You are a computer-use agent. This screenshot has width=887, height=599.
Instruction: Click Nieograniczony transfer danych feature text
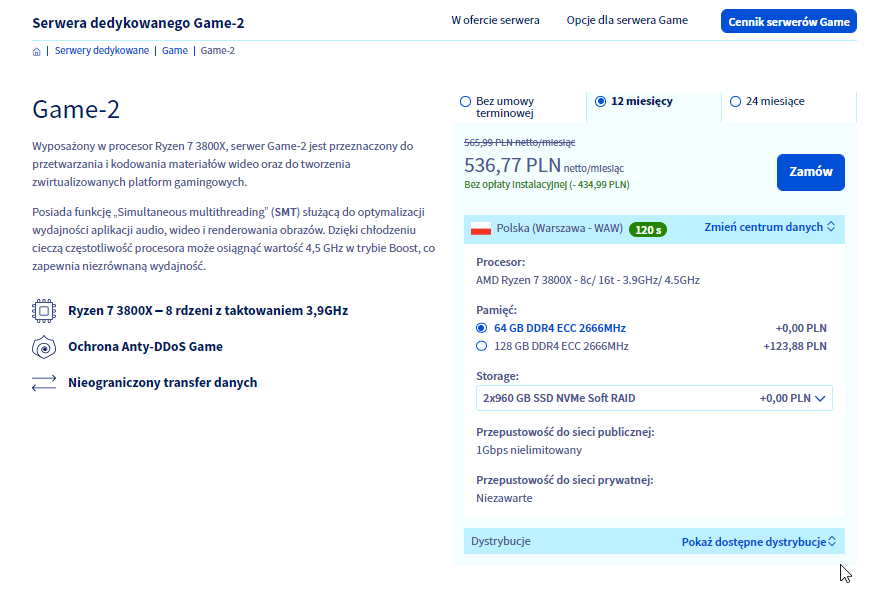tap(162, 383)
